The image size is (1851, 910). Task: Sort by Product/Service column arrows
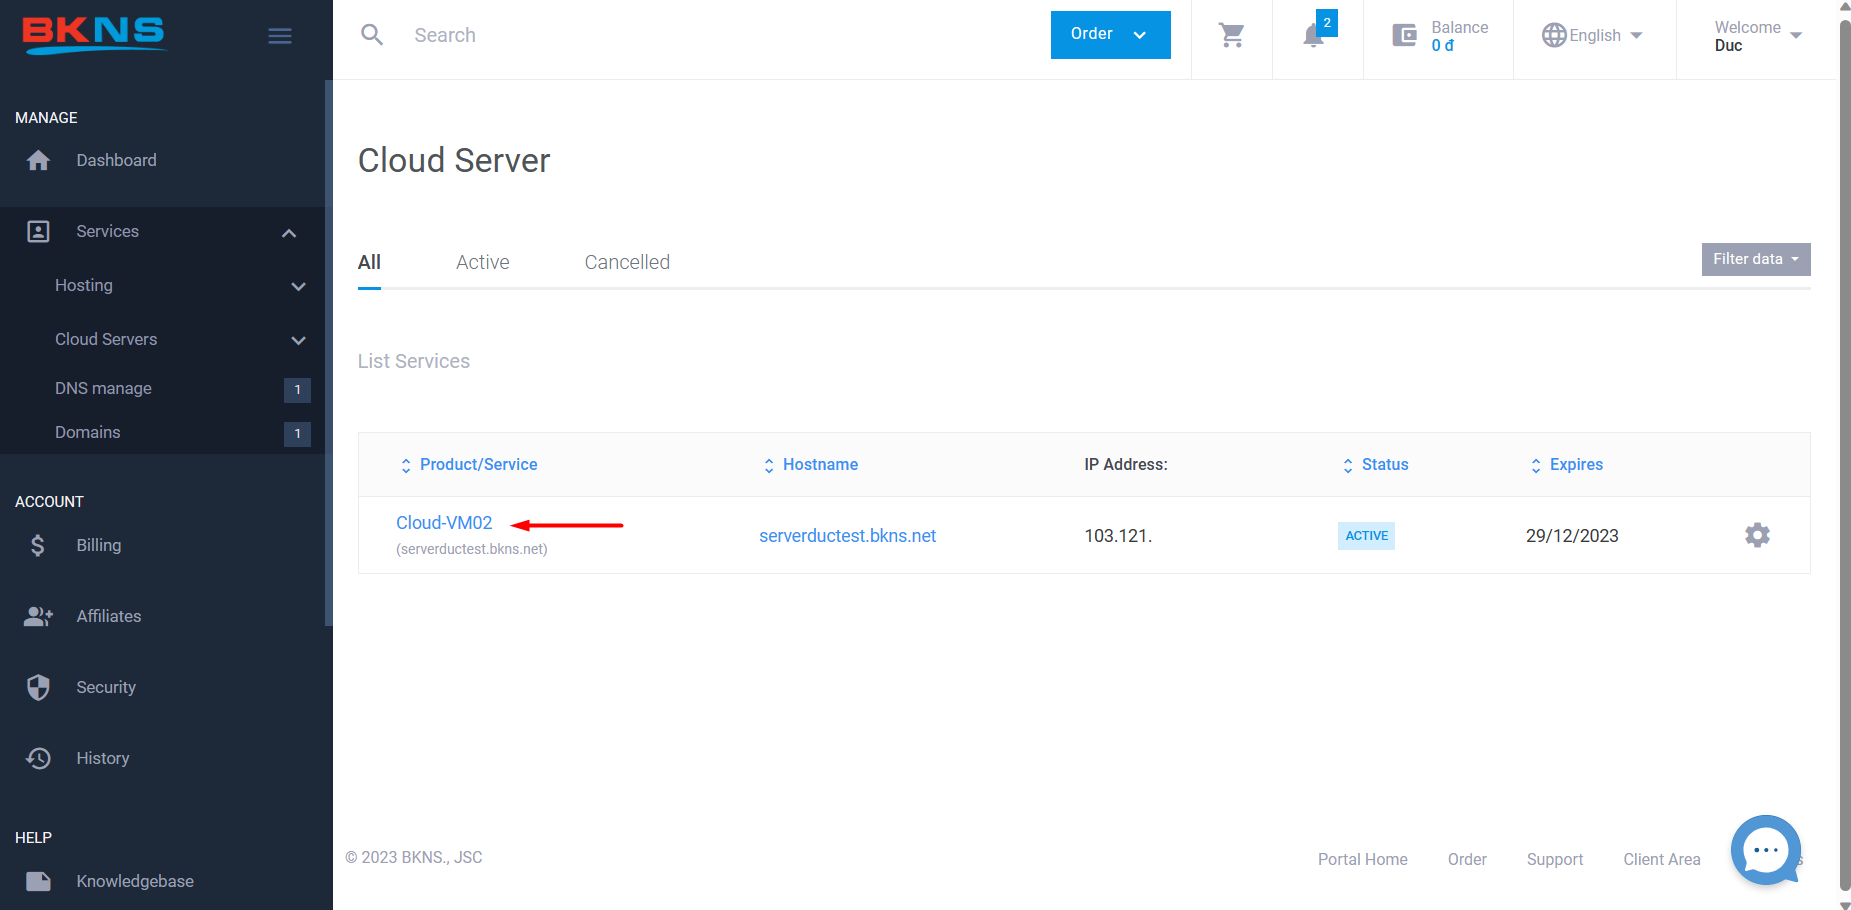point(406,465)
